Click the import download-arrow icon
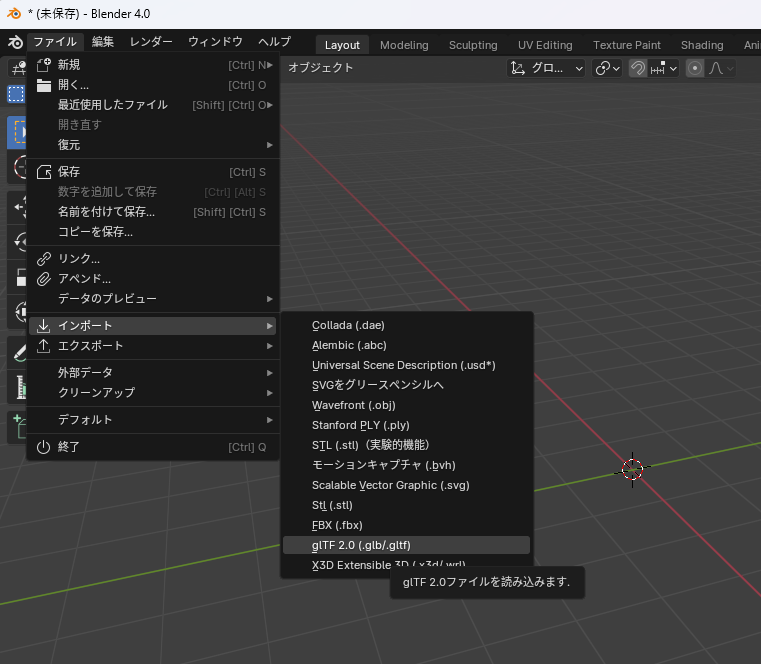761x664 pixels. tap(44, 326)
